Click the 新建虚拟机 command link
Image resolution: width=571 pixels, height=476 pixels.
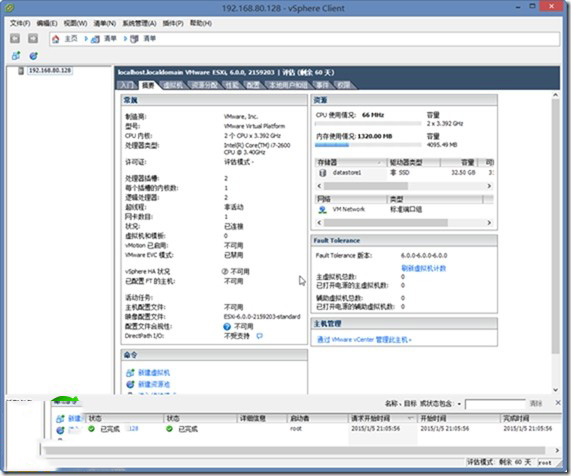click(x=154, y=373)
